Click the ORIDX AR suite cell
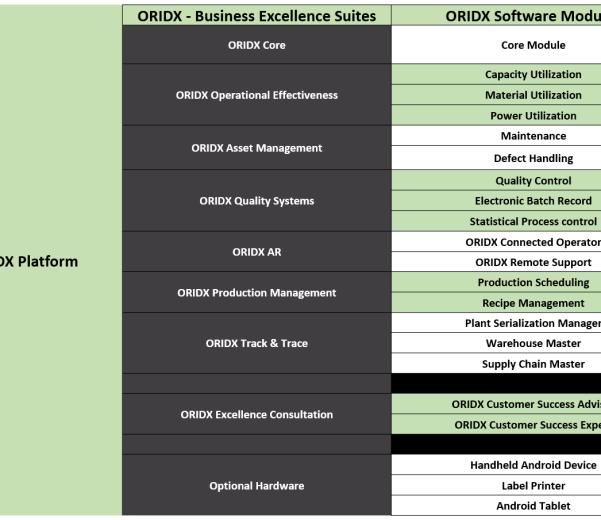Screen dimensions: 601x520 point(256,252)
